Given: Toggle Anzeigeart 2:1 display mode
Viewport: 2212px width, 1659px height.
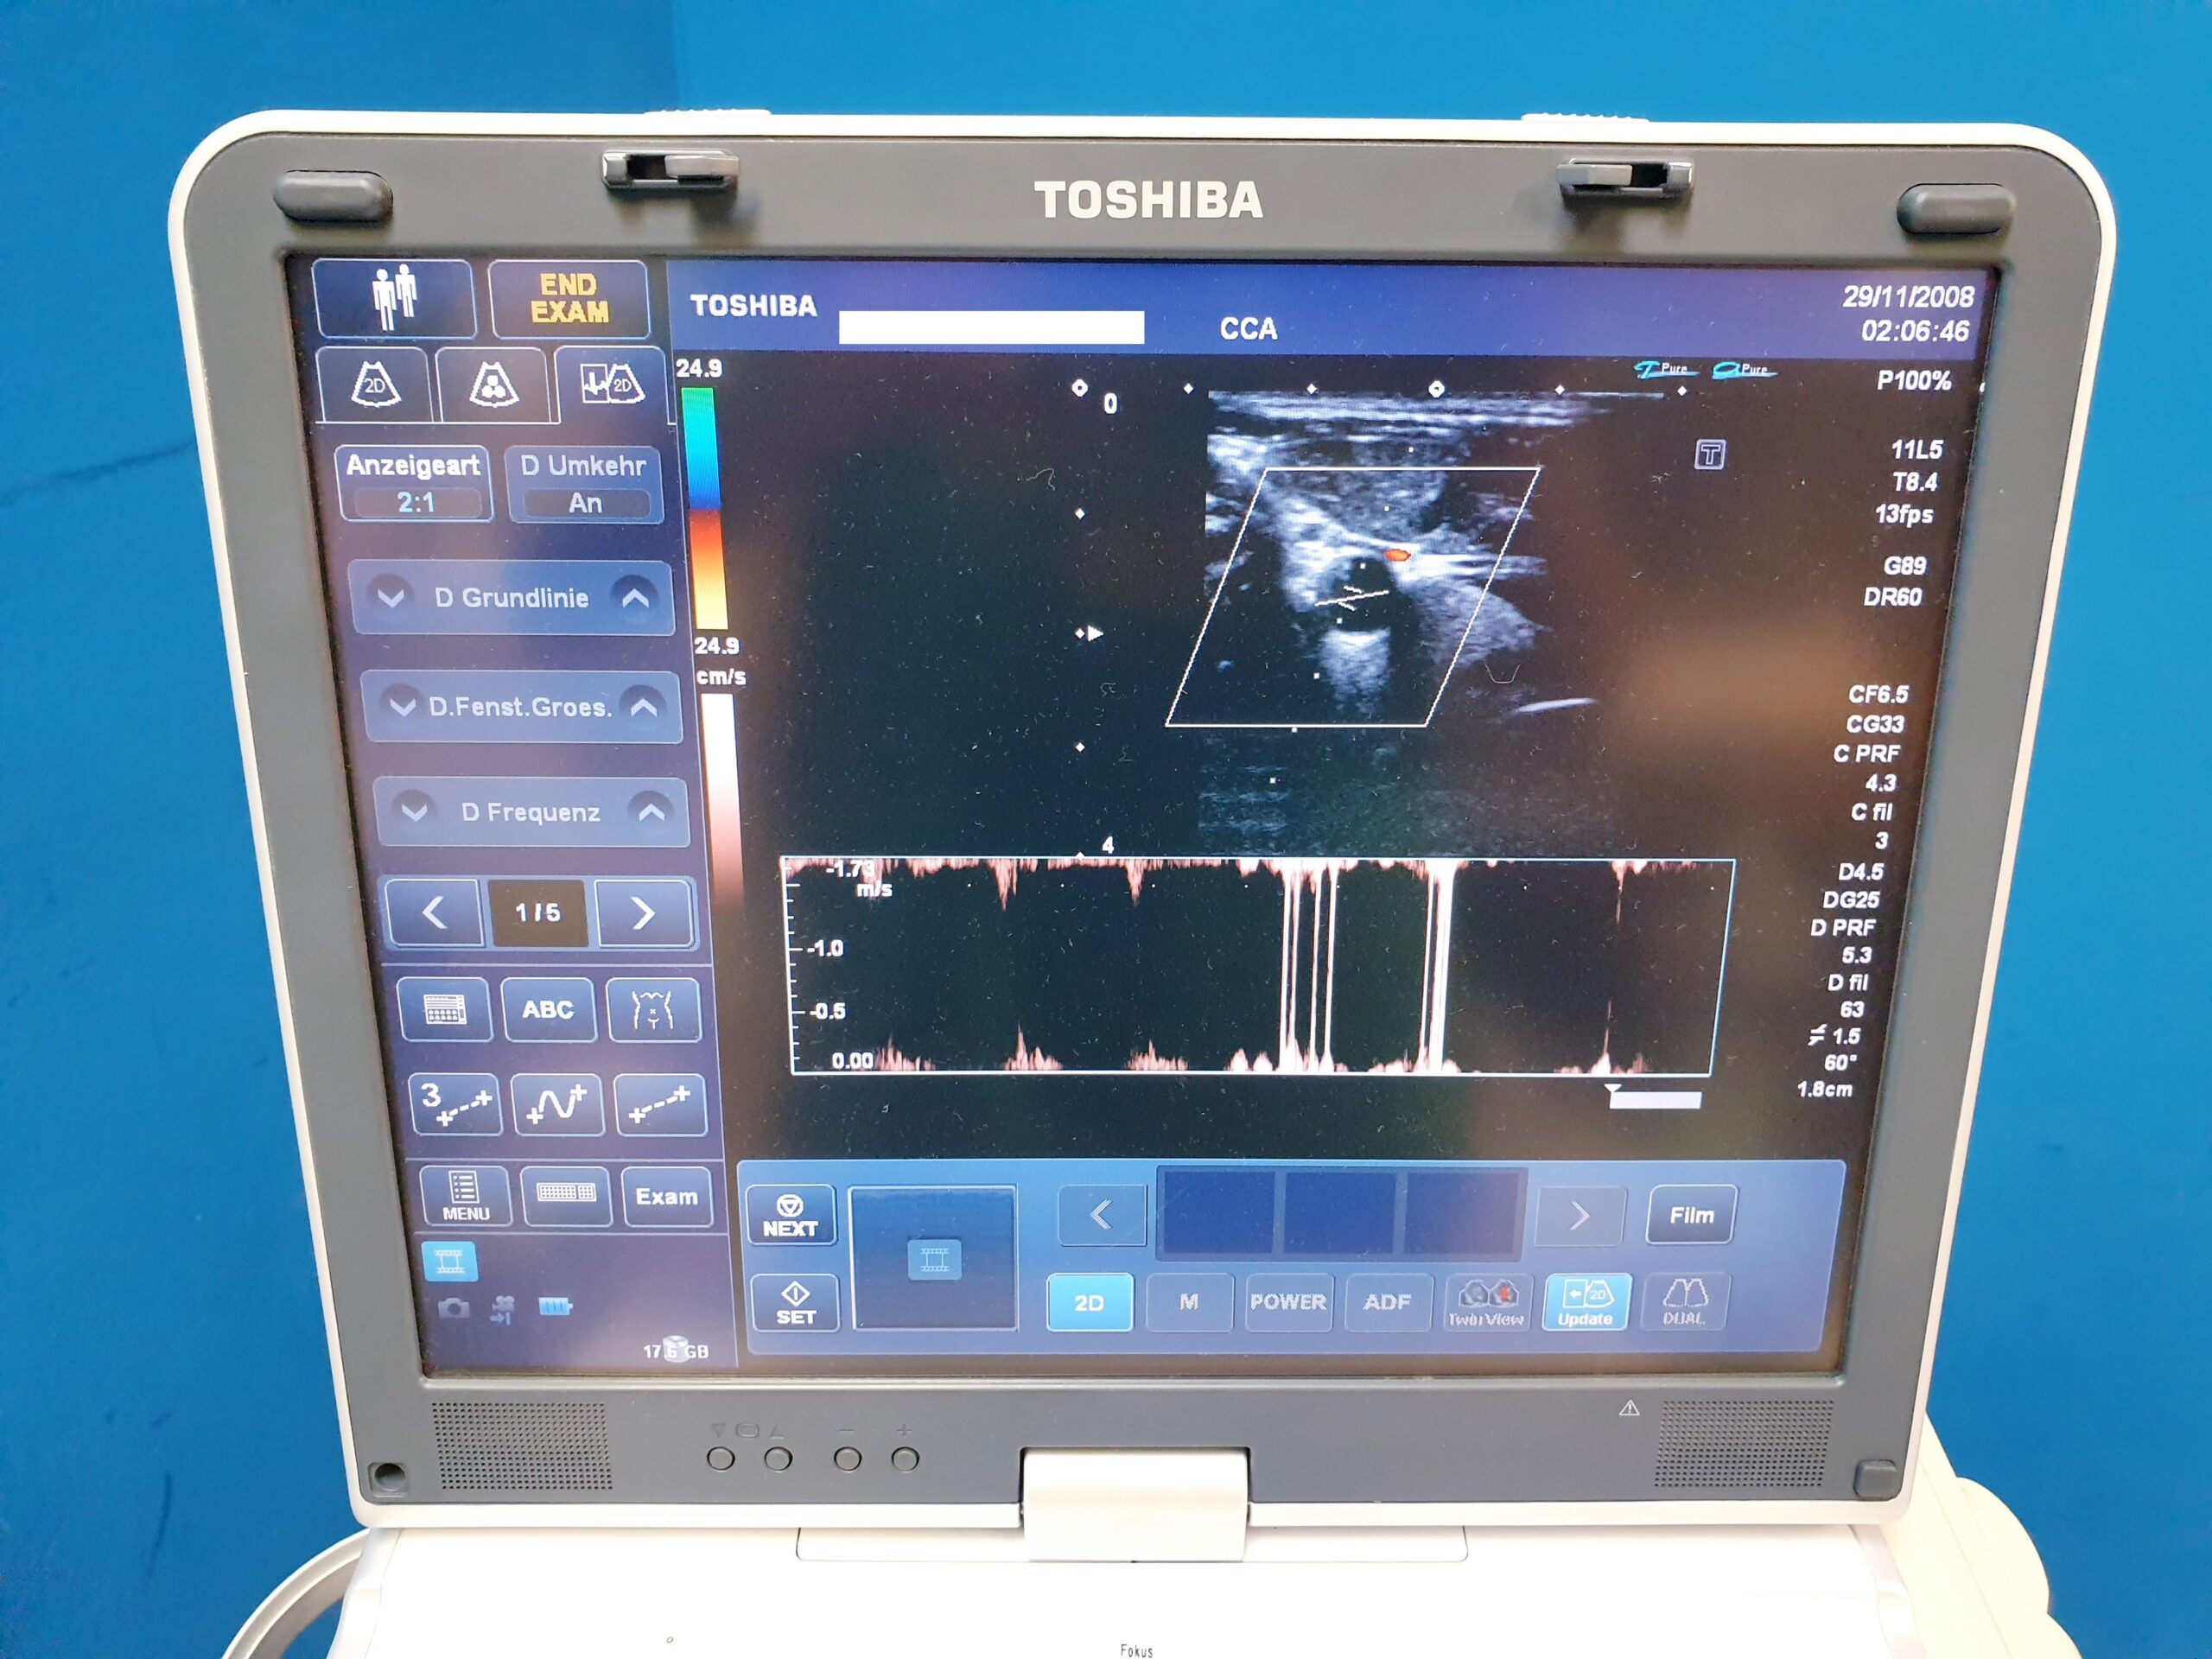Looking at the screenshot, I should click(414, 484).
